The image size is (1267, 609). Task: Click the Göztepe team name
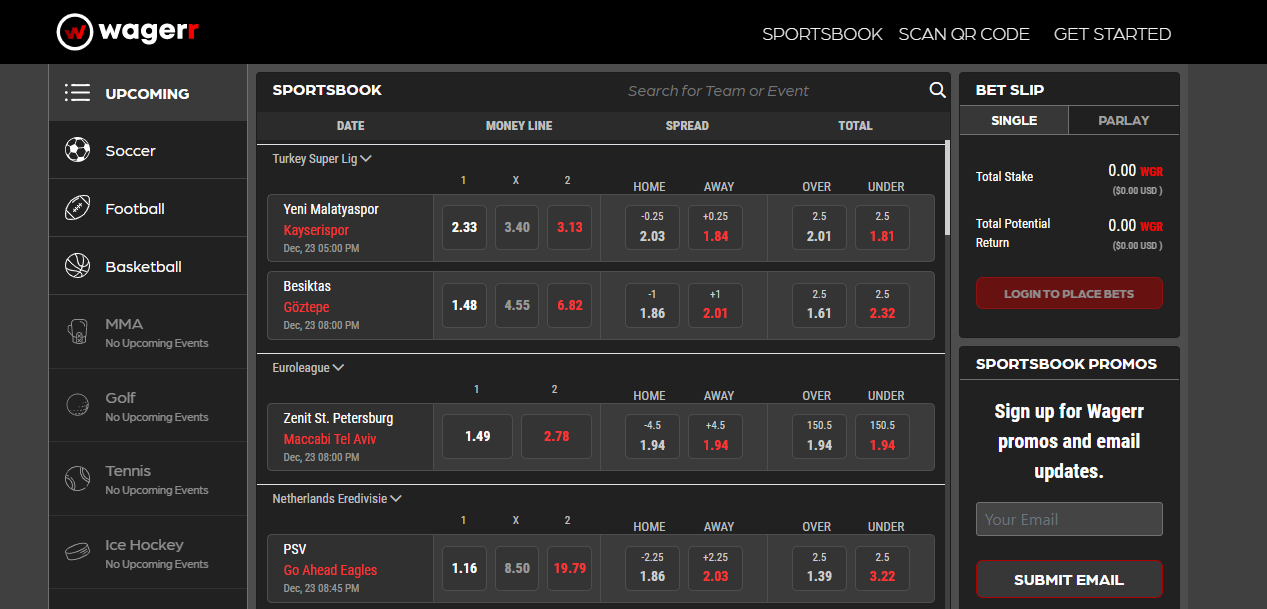tap(306, 307)
